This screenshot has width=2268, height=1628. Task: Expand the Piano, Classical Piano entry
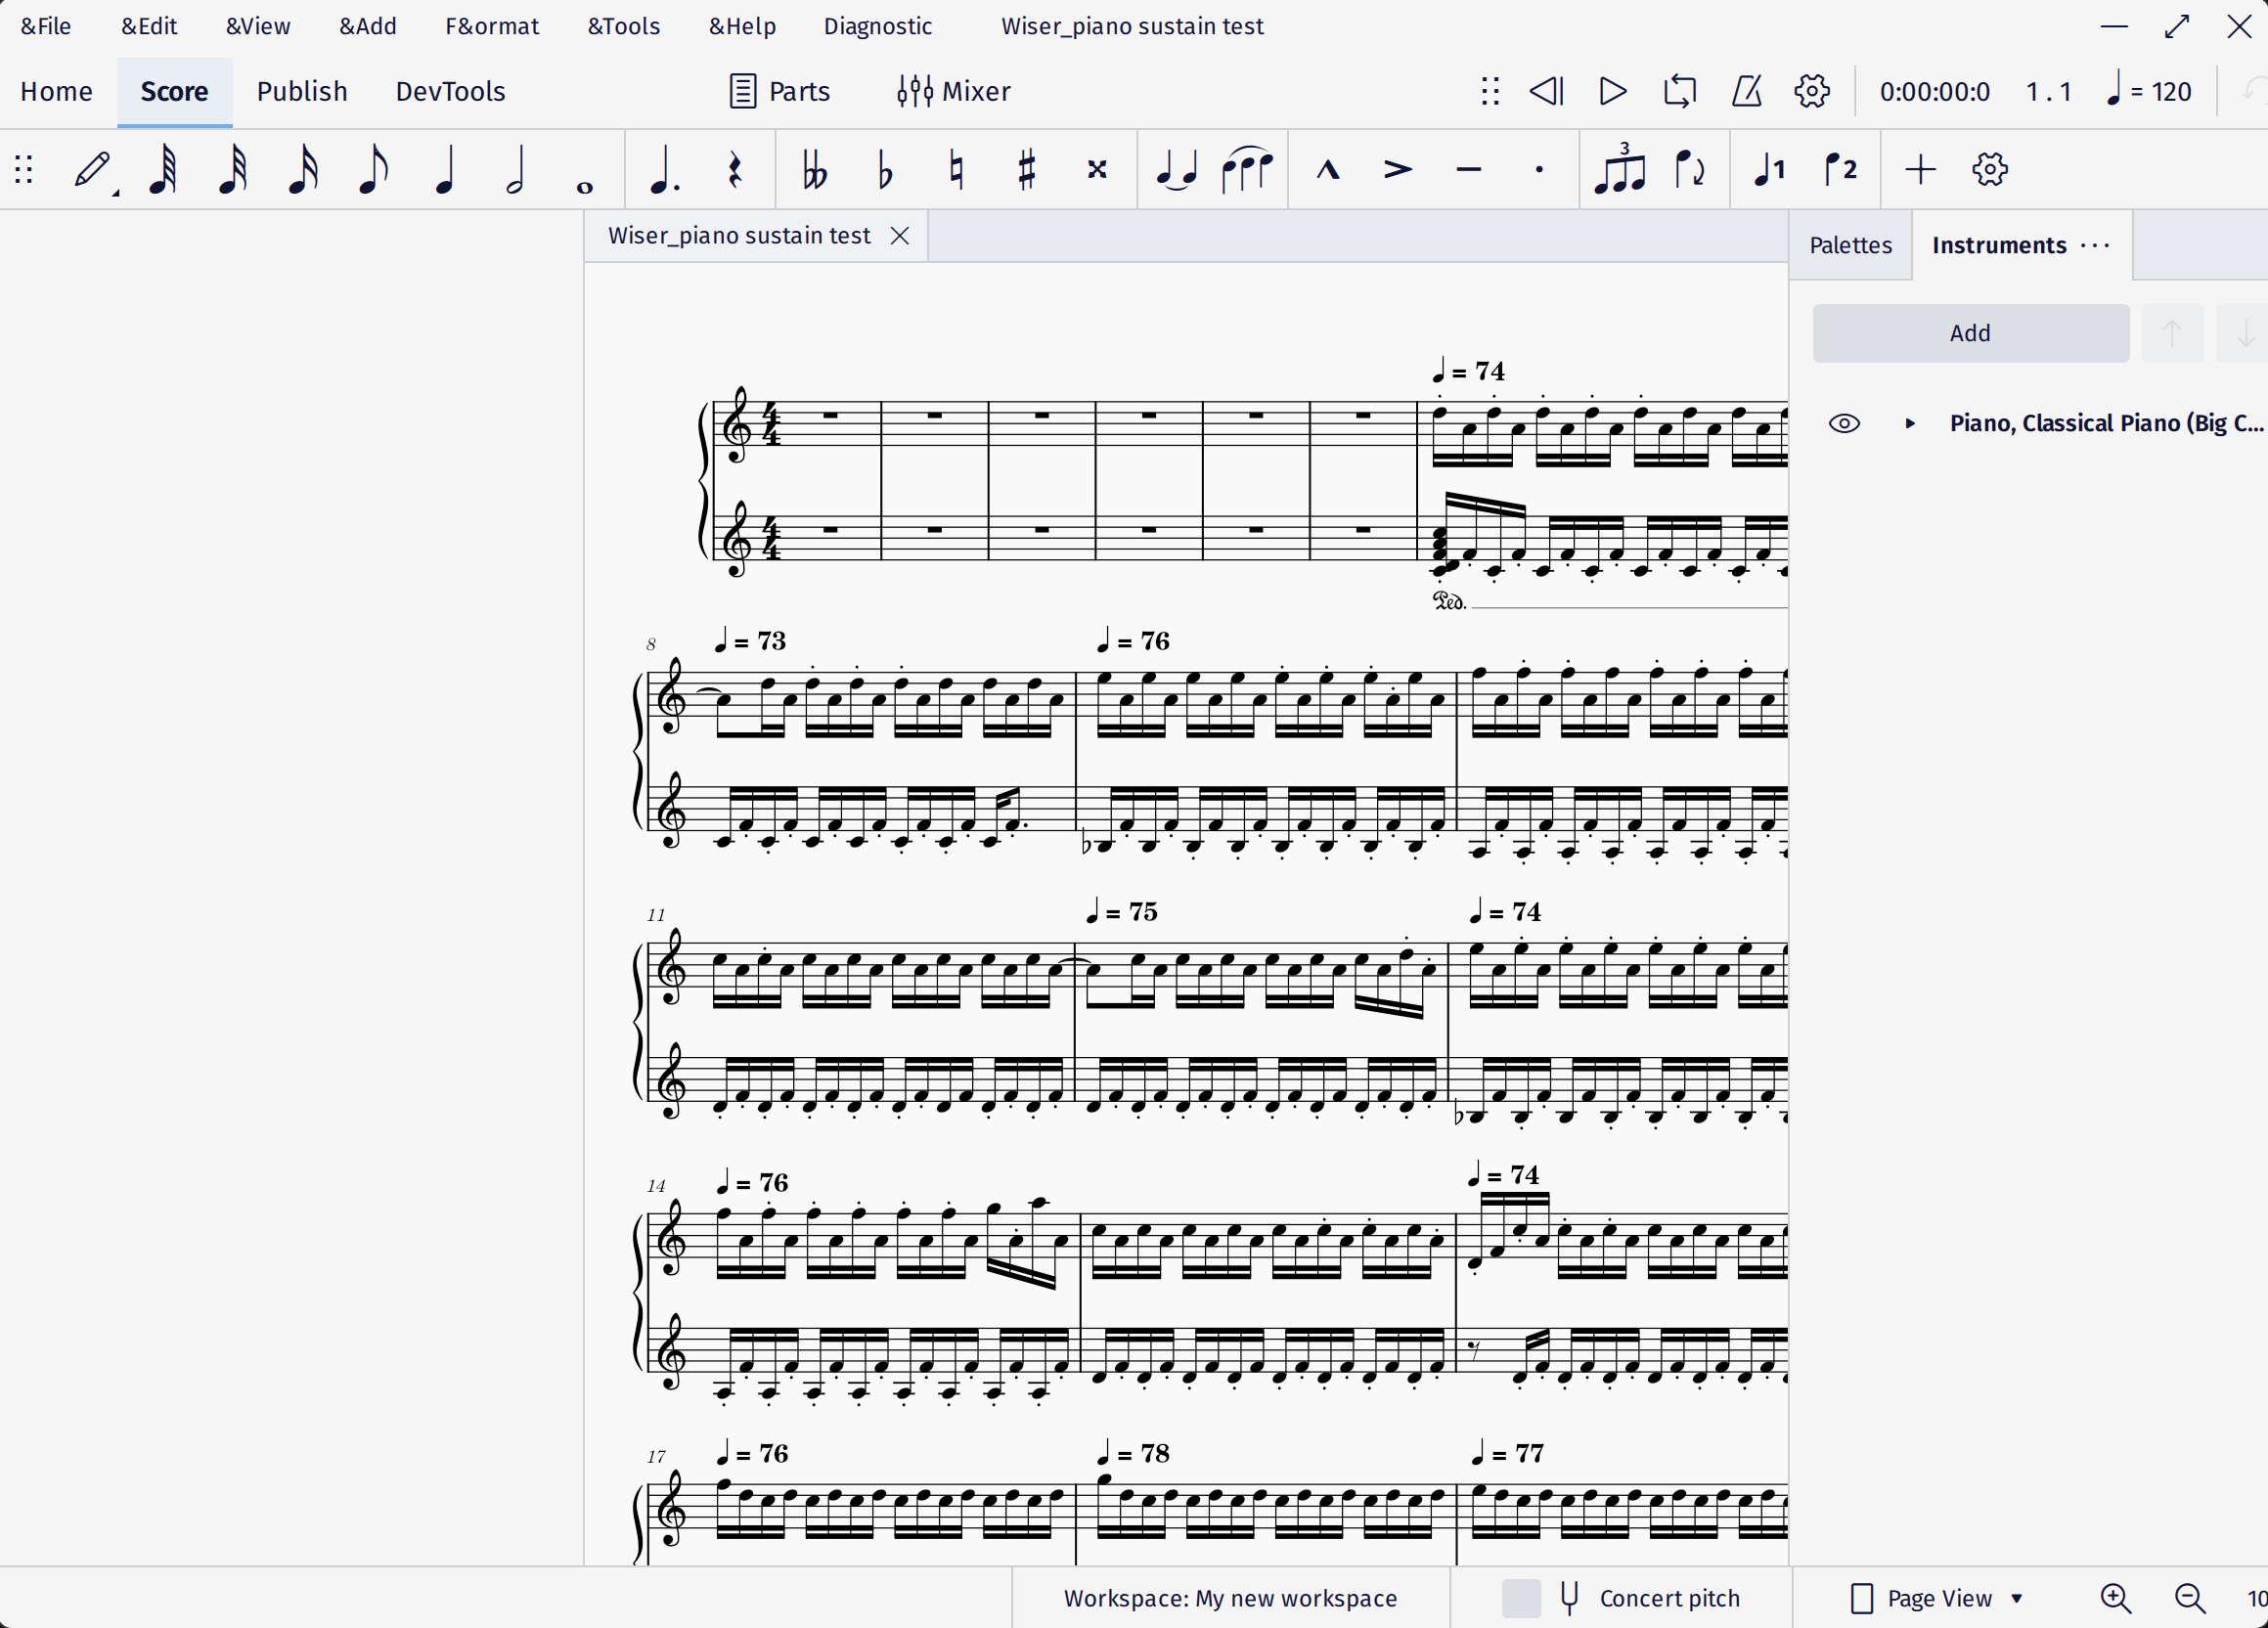click(x=1910, y=423)
